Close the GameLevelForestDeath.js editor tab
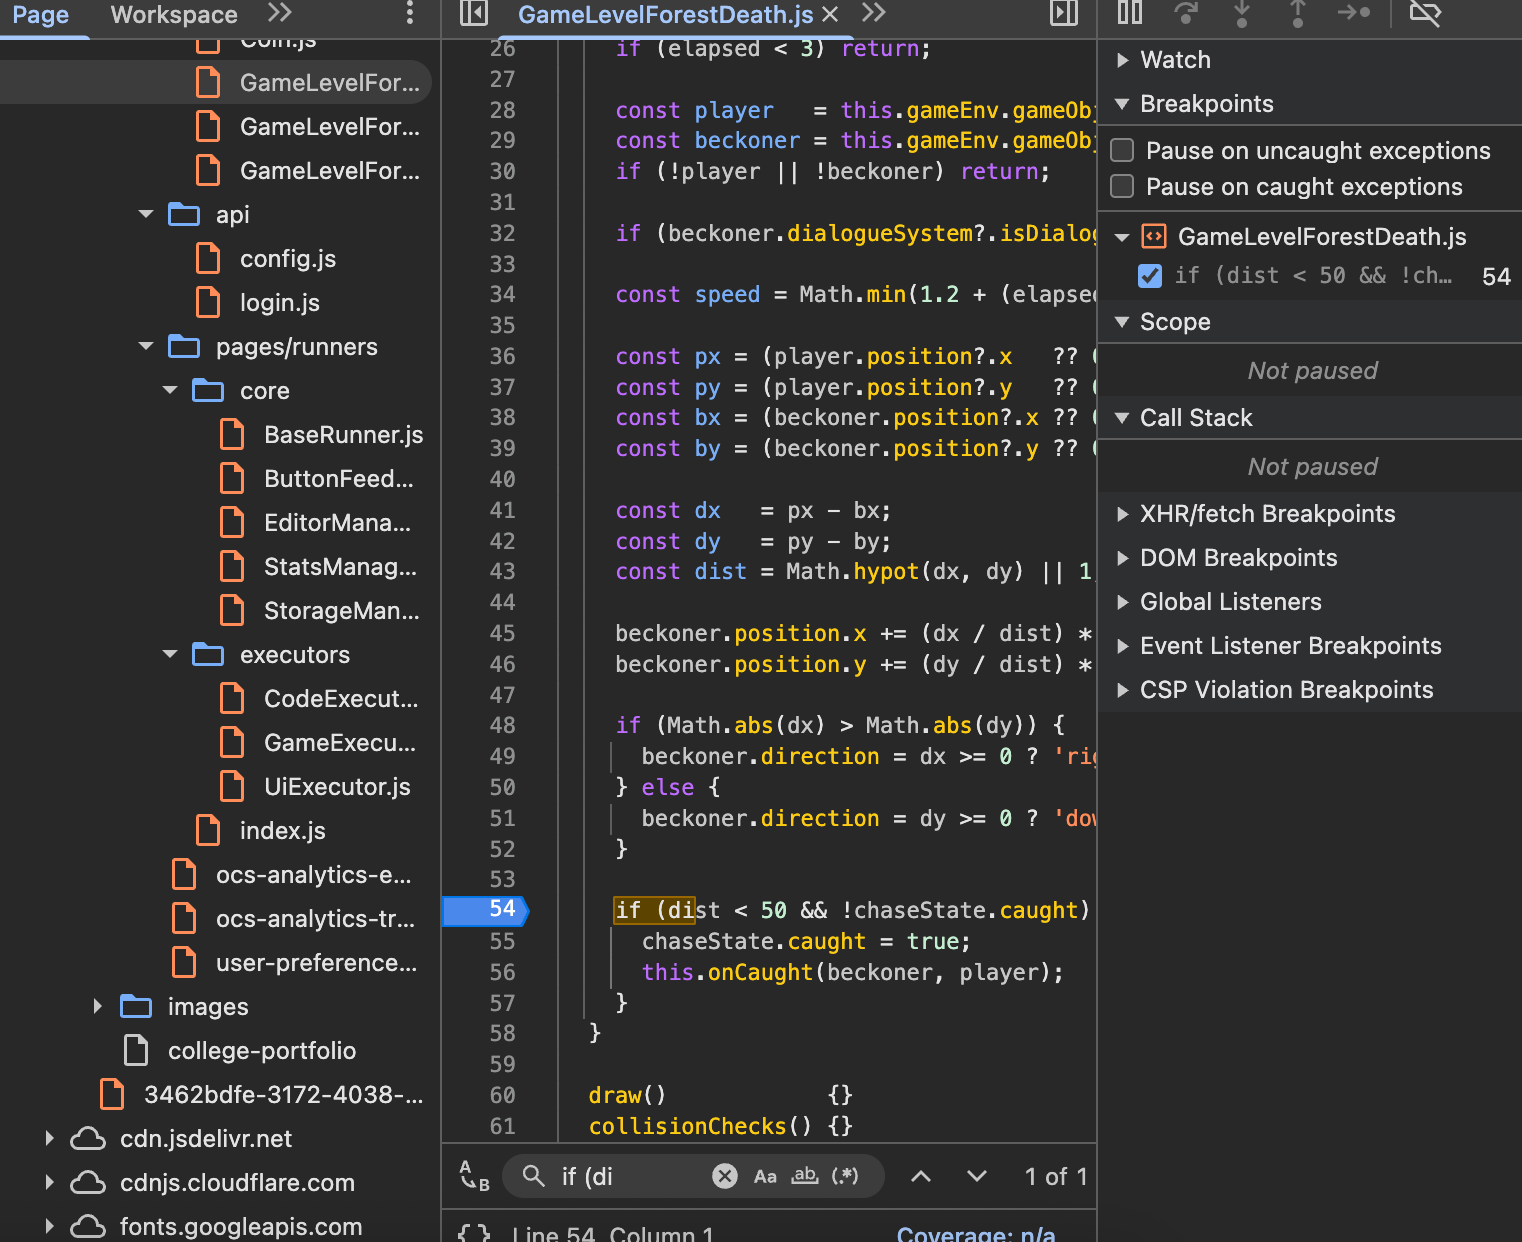The image size is (1522, 1242). point(830,14)
